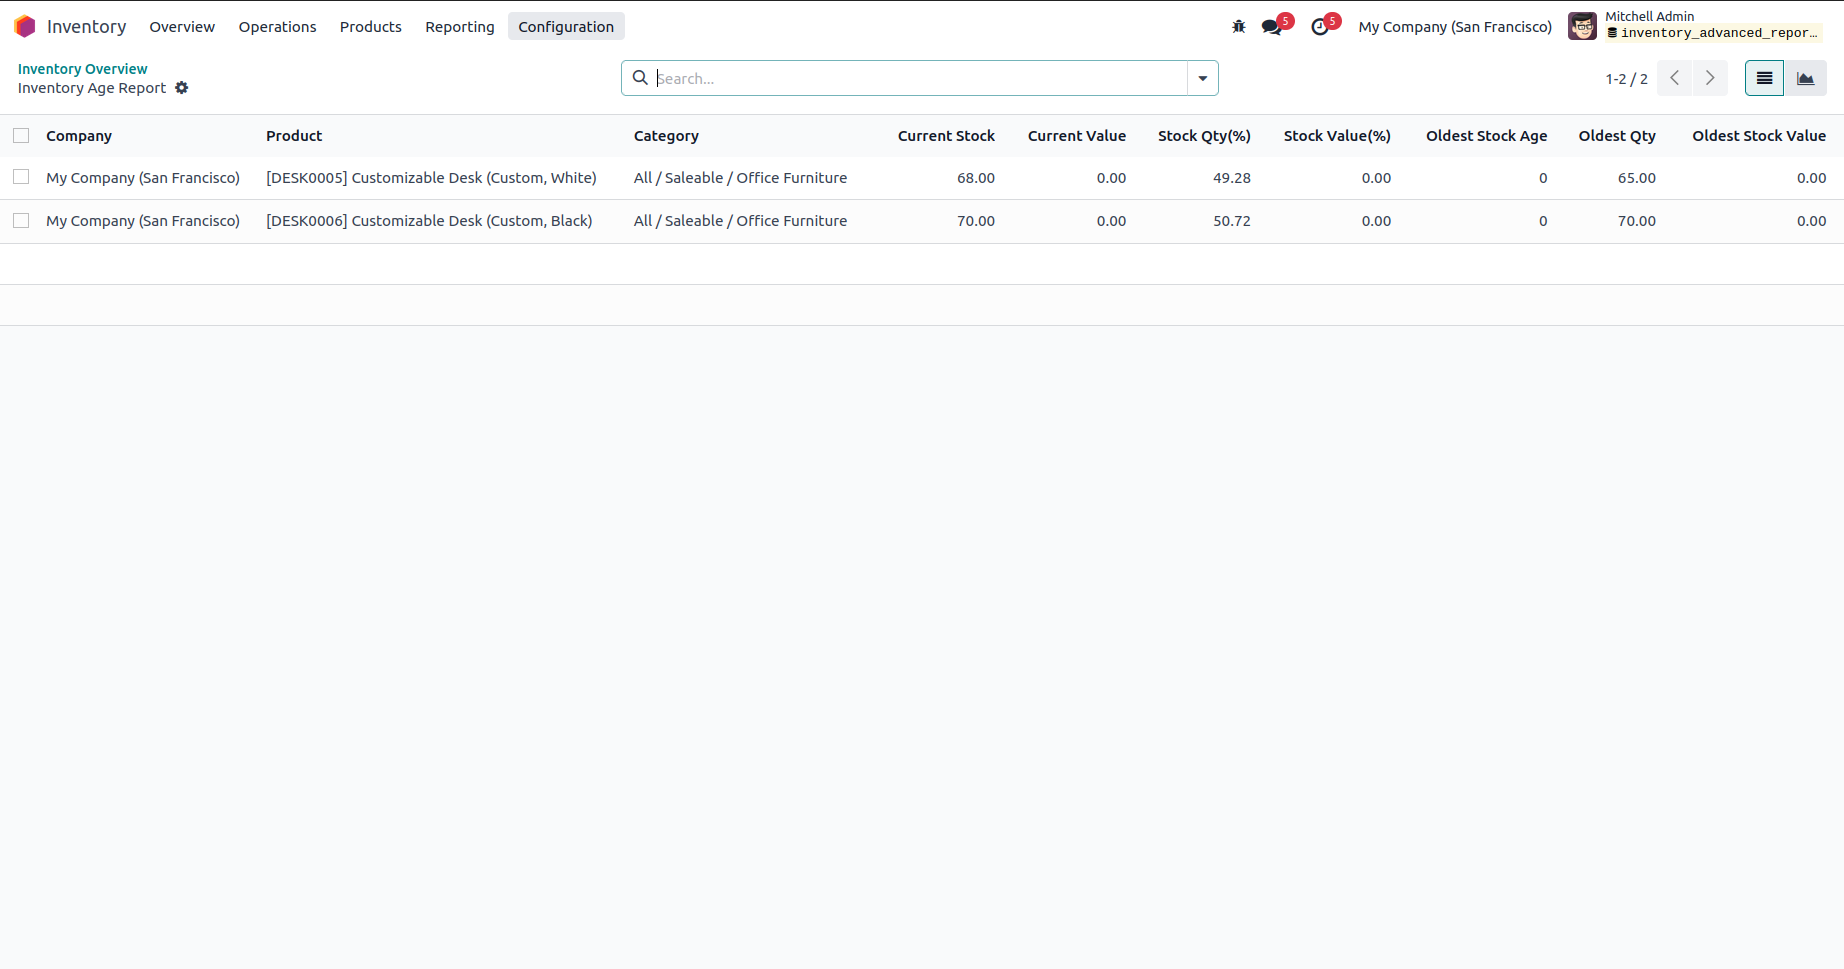Expand the search filter options dropdown
The width and height of the screenshot is (1844, 969).
1202,78
